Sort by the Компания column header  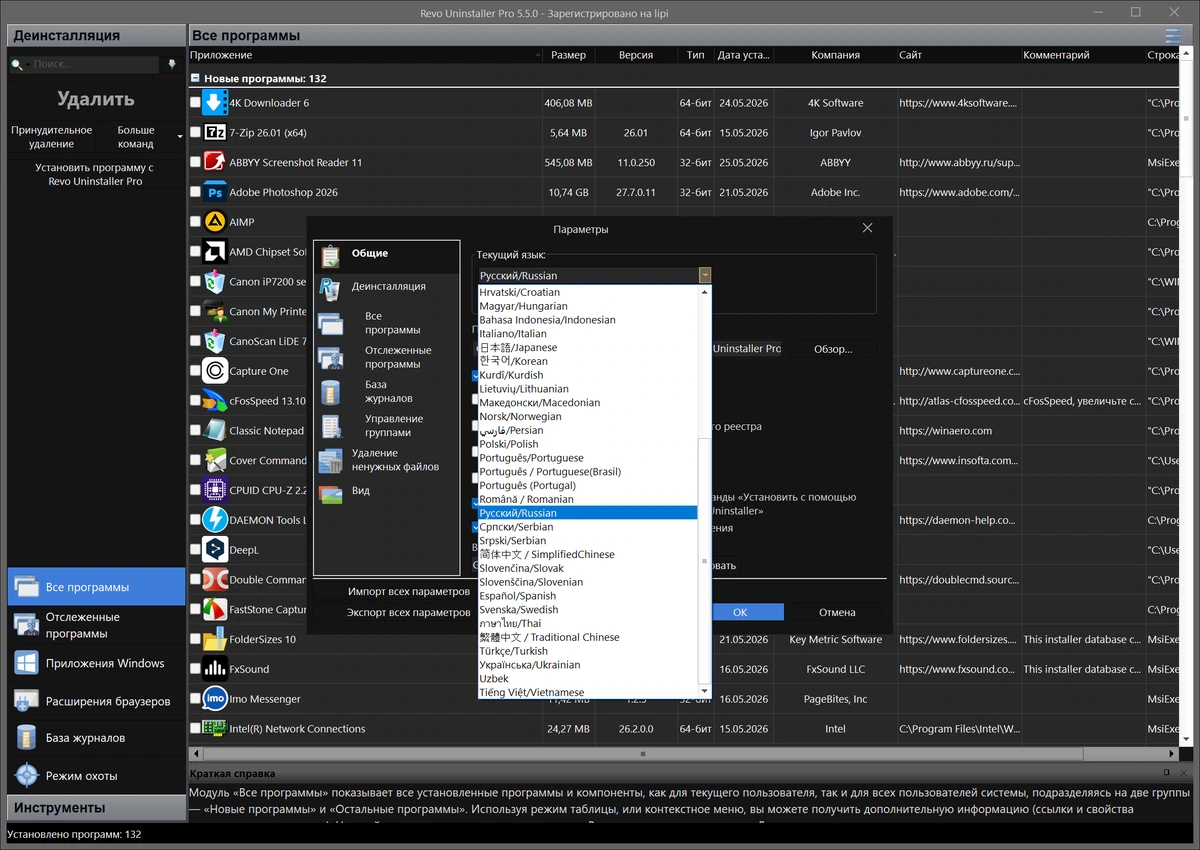coord(835,55)
